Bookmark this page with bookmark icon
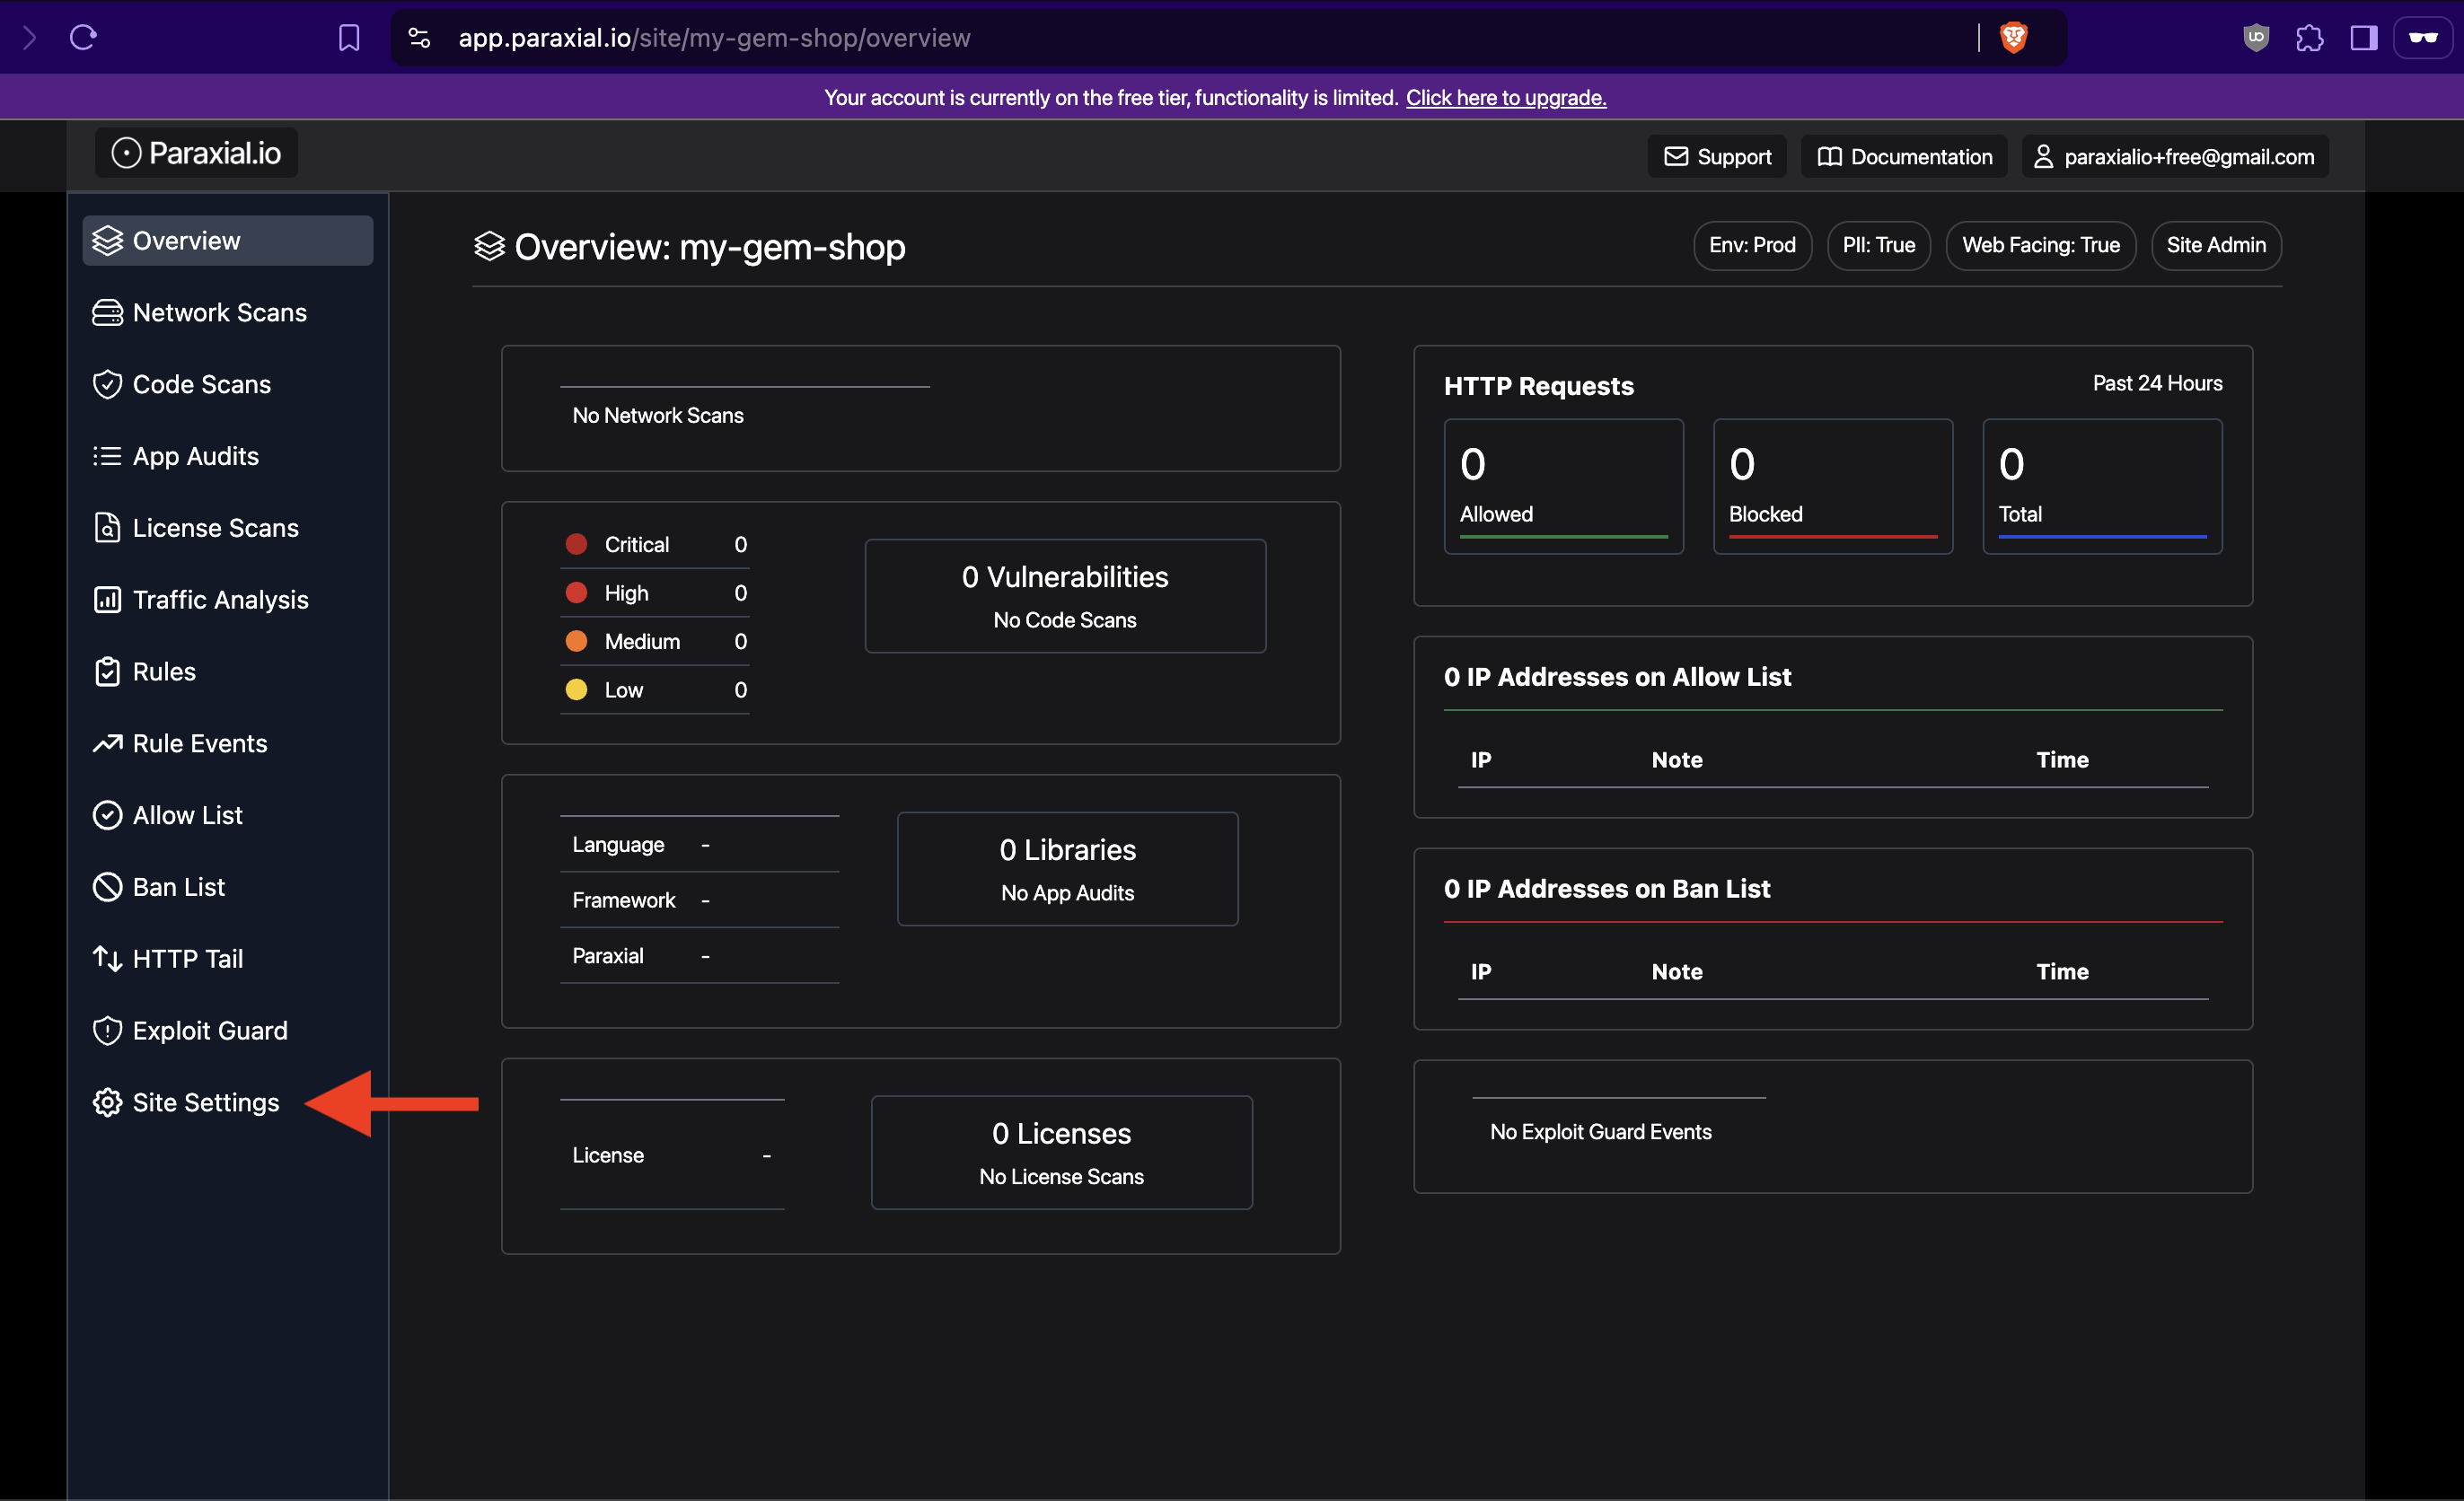 348,38
